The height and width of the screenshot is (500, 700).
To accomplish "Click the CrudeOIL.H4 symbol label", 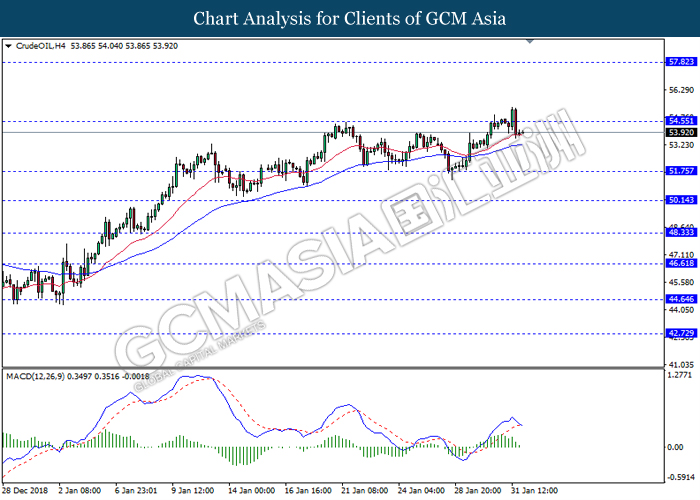I will (40, 46).
